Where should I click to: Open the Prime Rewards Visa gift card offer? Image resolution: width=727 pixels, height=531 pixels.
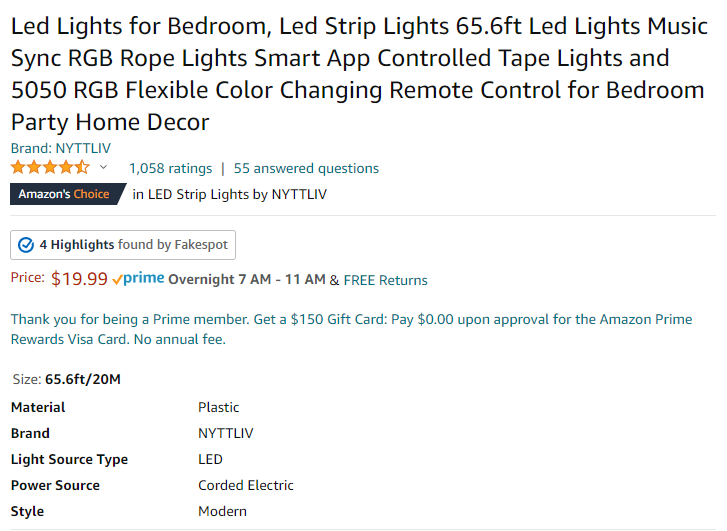pos(351,329)
